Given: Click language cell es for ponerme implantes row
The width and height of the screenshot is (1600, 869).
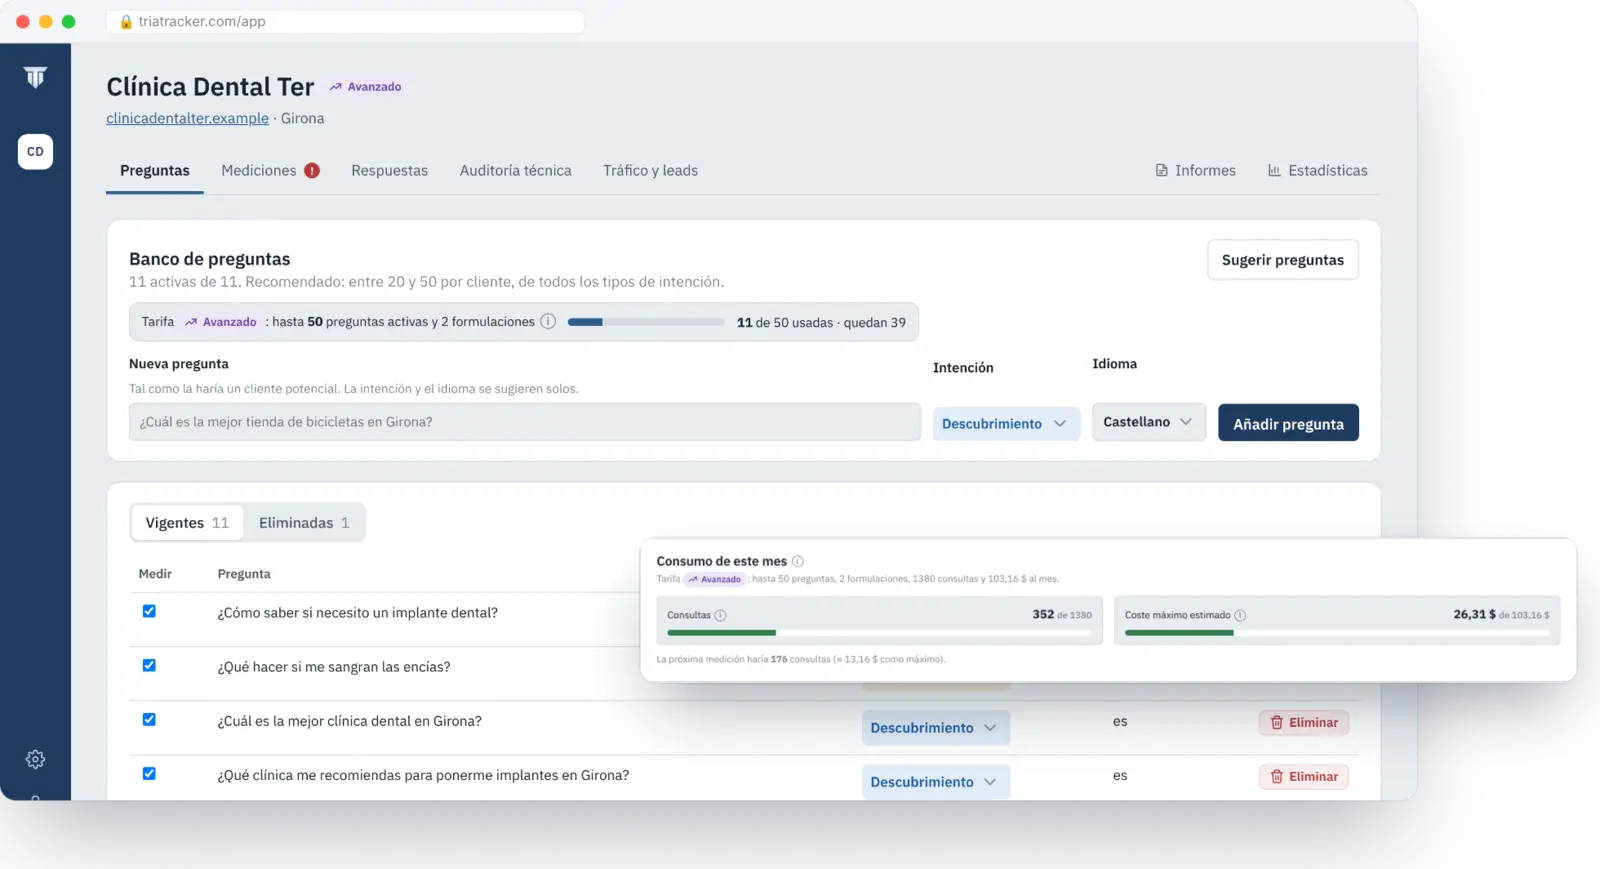Looking at the screenshot, I should pyautogui.click(x=1120, y=775).
